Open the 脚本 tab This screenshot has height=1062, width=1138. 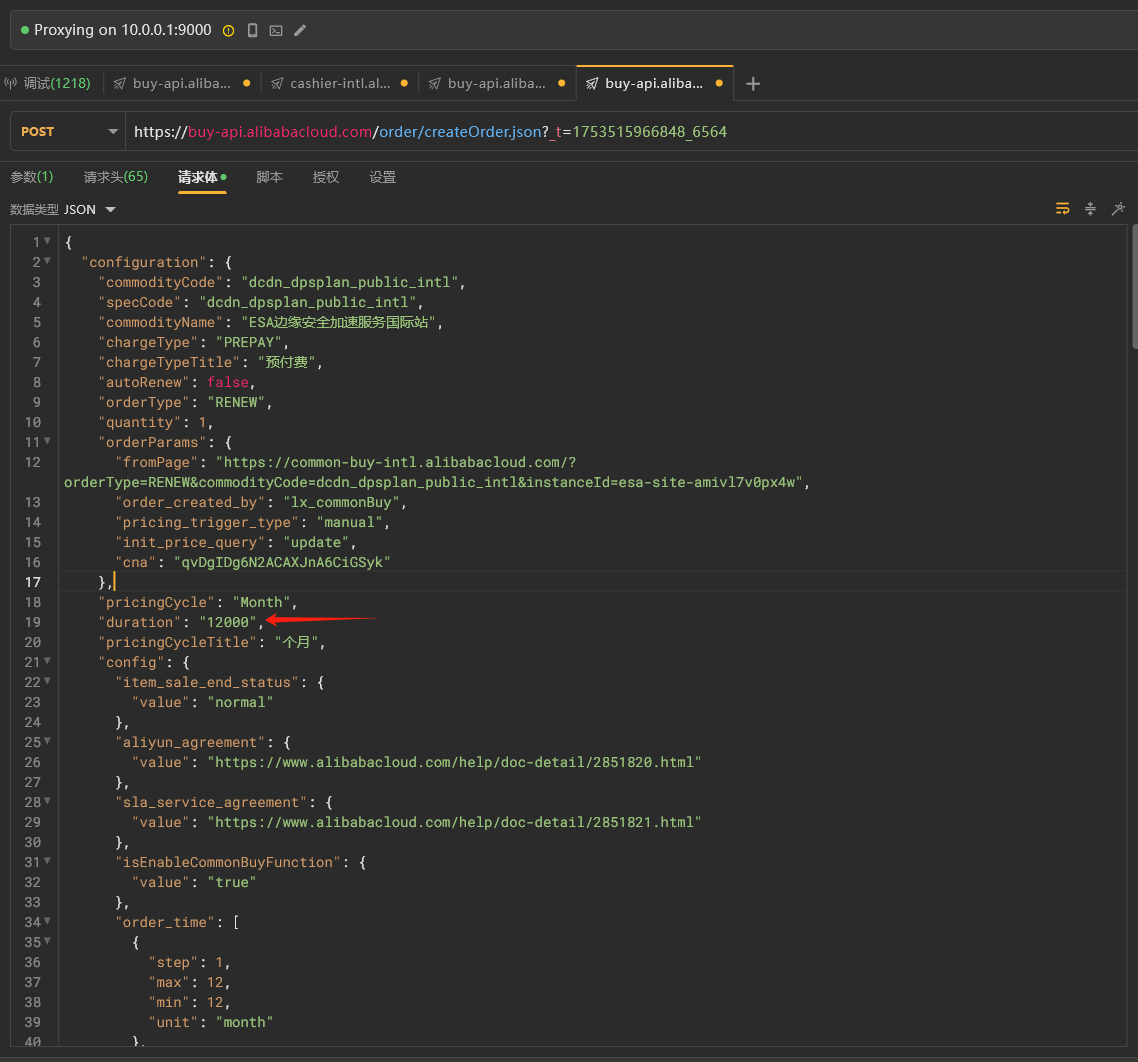[269, 177]
